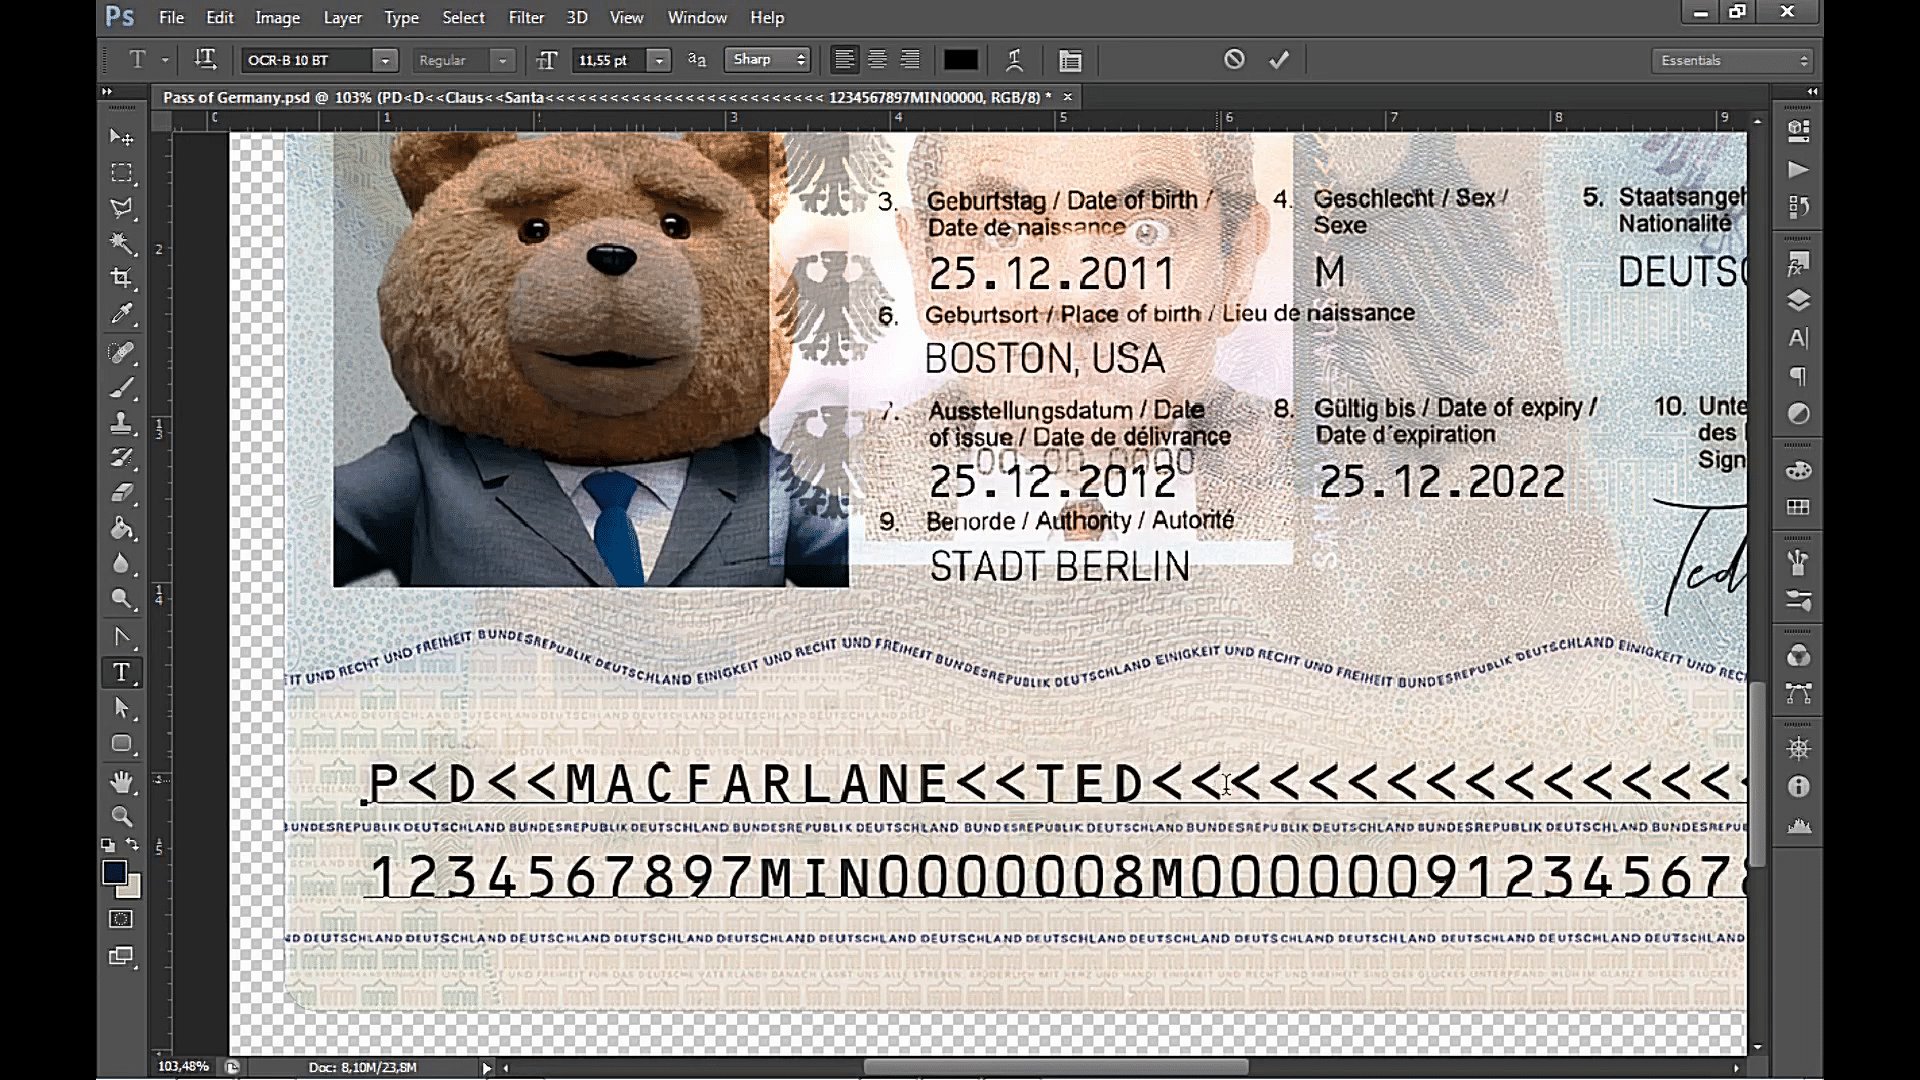The image size is (1920, 1080).
Task: Select the History Brush tool
Action: pyautogui.click(x=121, y=458)
